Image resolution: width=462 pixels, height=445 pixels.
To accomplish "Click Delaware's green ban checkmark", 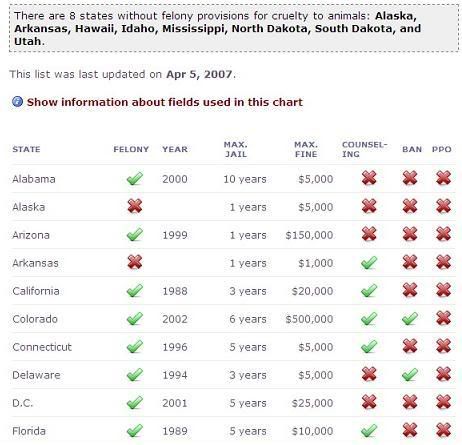I will click(x=410, y=375).
